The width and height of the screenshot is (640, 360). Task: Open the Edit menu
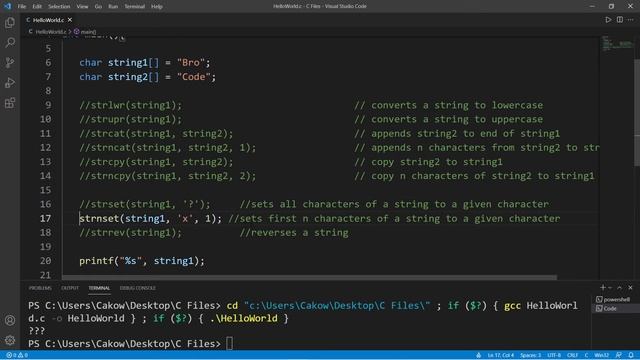click(x=37, y=7)
